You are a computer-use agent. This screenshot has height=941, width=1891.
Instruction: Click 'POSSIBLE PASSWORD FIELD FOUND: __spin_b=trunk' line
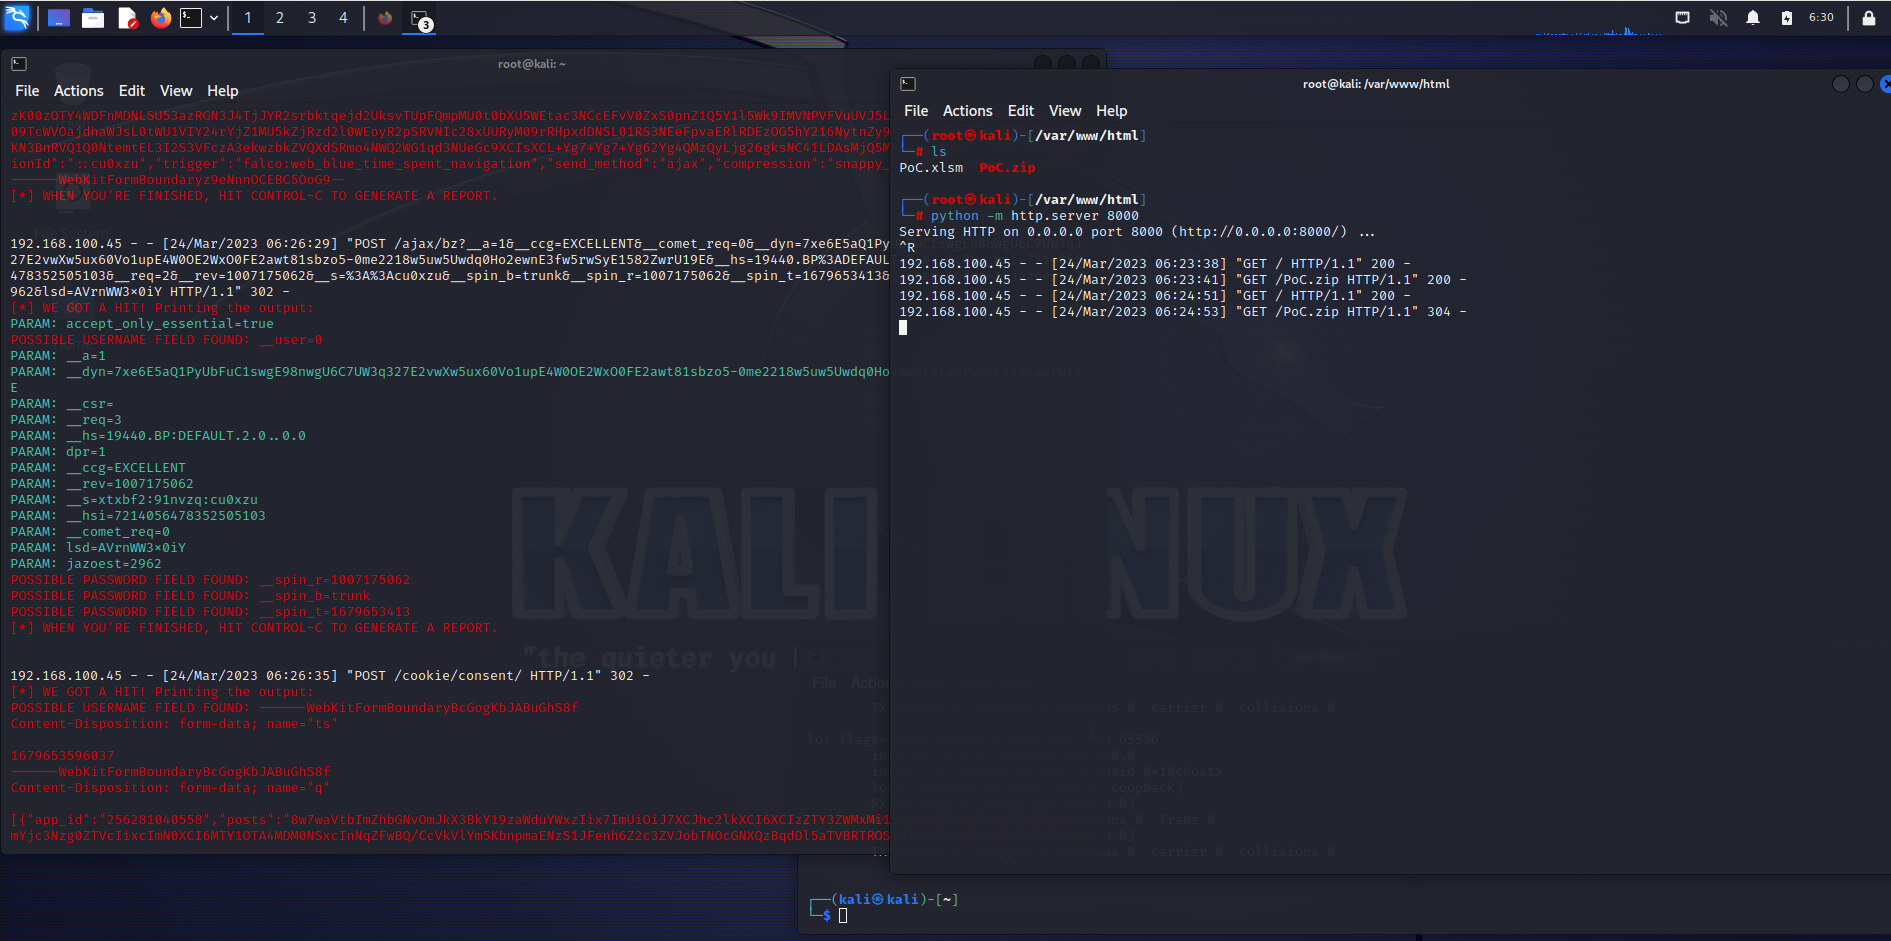[x=190, y=596]
